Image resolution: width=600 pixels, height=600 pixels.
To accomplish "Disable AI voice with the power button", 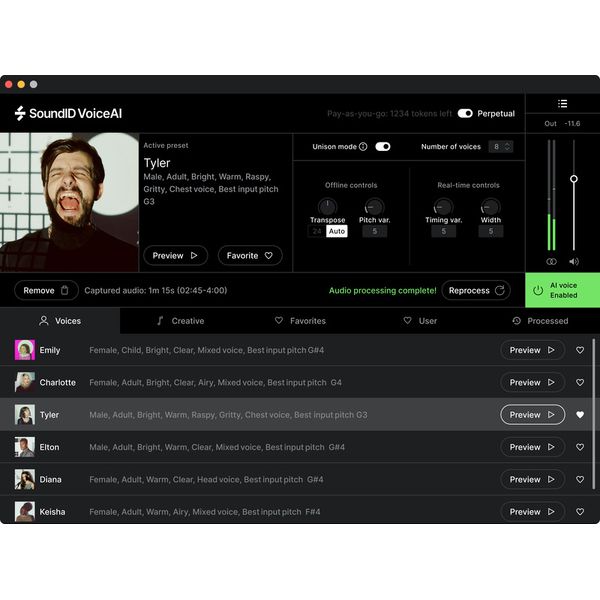I will [x=538, y=290].
